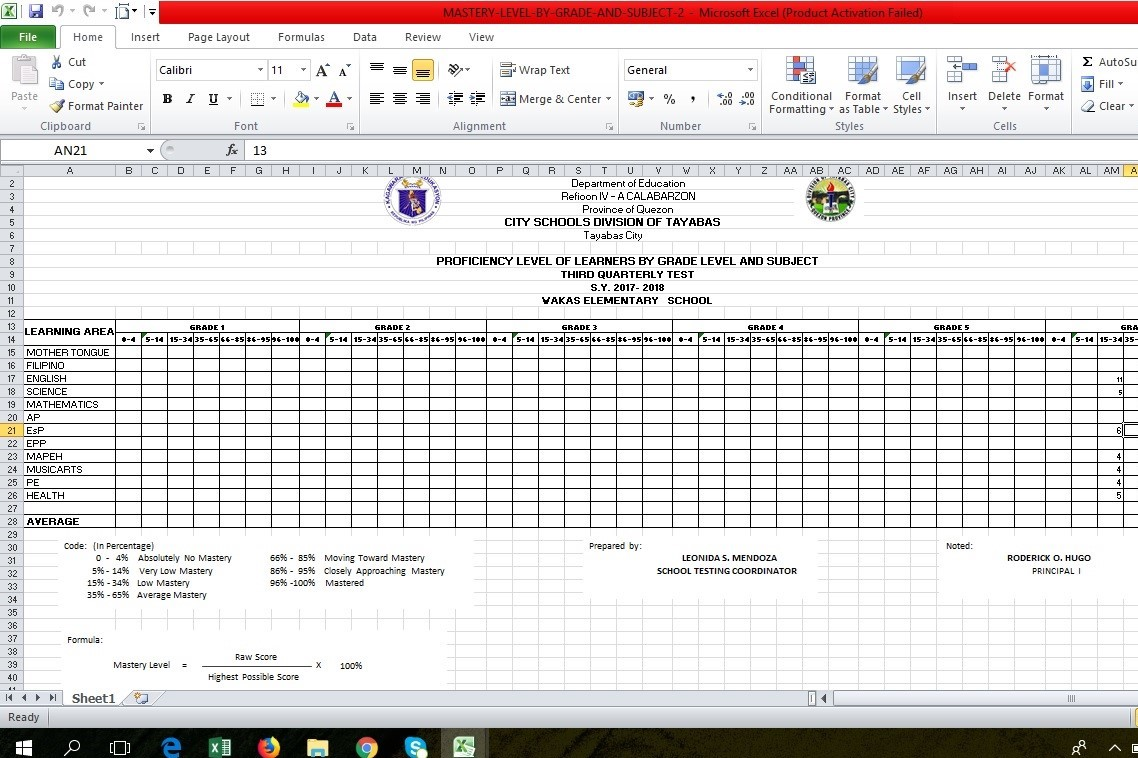This screenshot has height=758, width=1138.
Task: Open Google Chrome from the taskbar
Action: pos(367,746)
